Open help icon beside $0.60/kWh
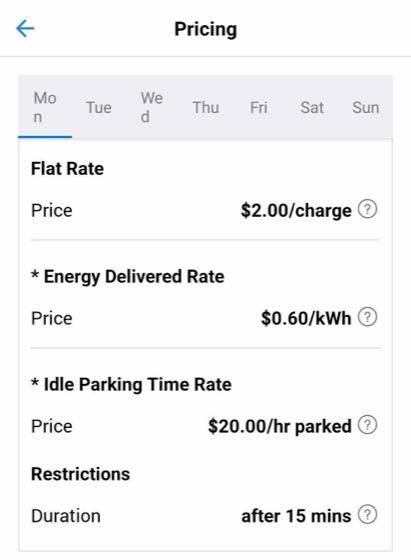411x560 pixels. (367, 317)
